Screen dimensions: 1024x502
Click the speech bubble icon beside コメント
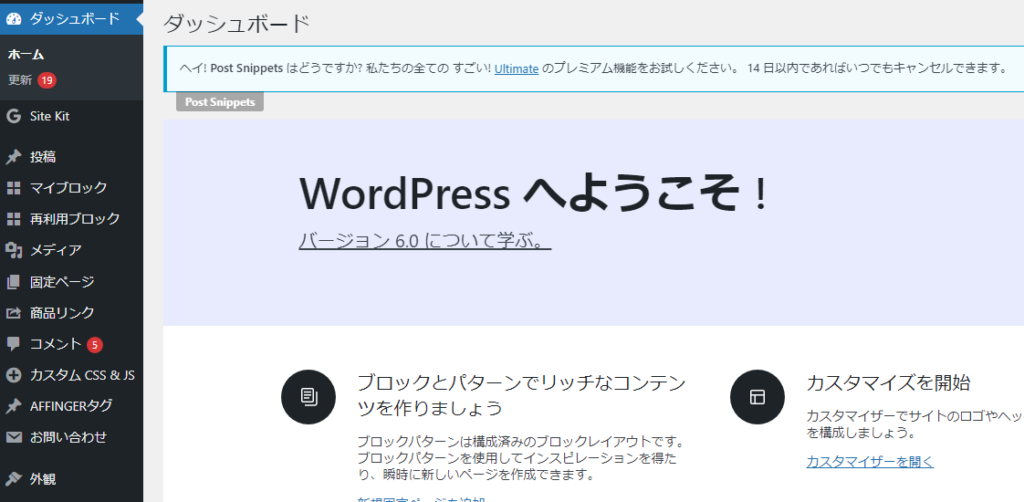[14, 344]
